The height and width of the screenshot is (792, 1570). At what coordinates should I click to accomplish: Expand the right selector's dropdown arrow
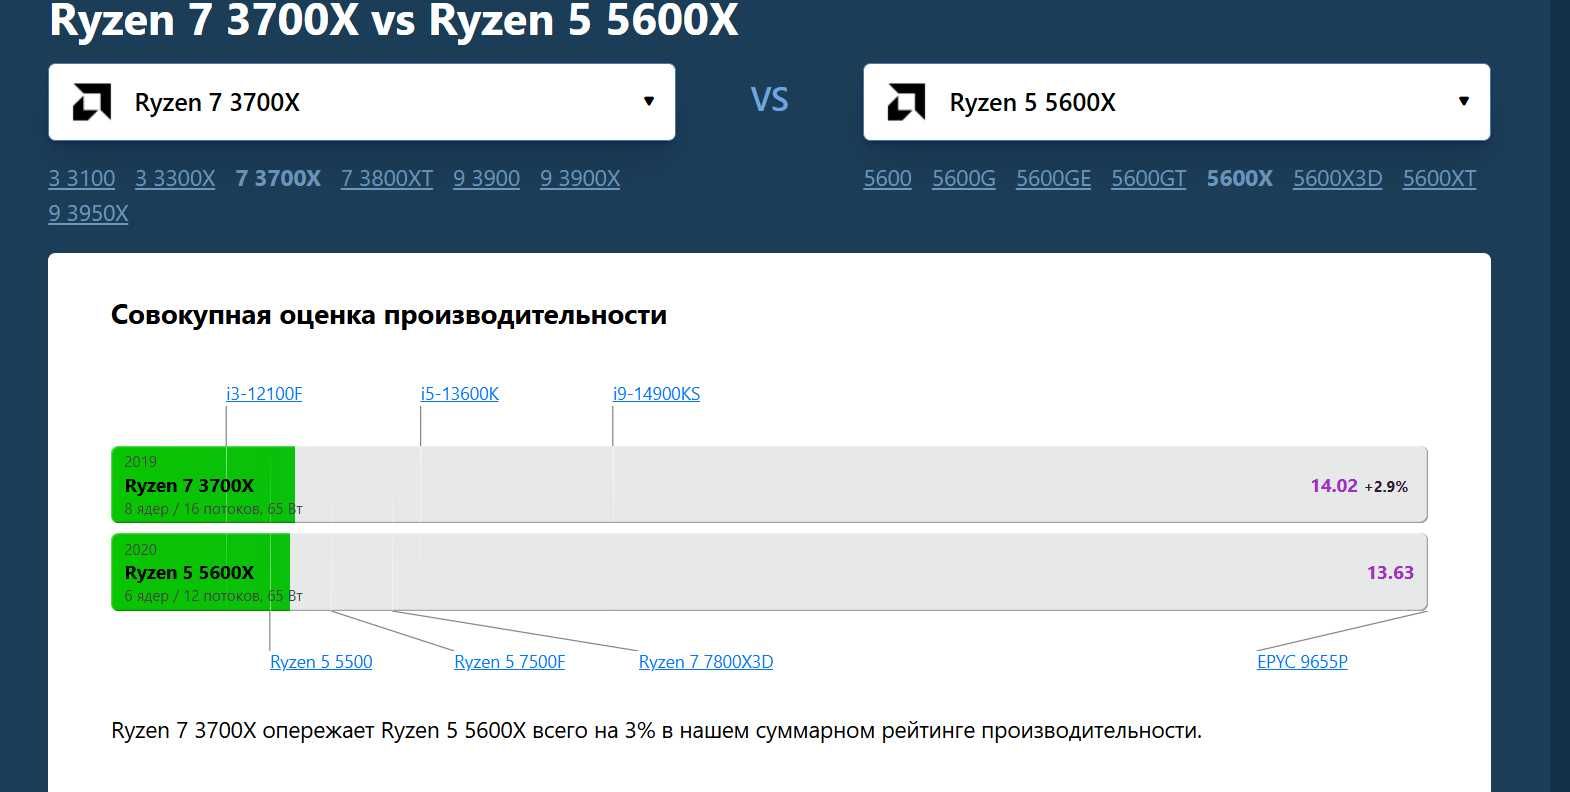pos(1464,101)
